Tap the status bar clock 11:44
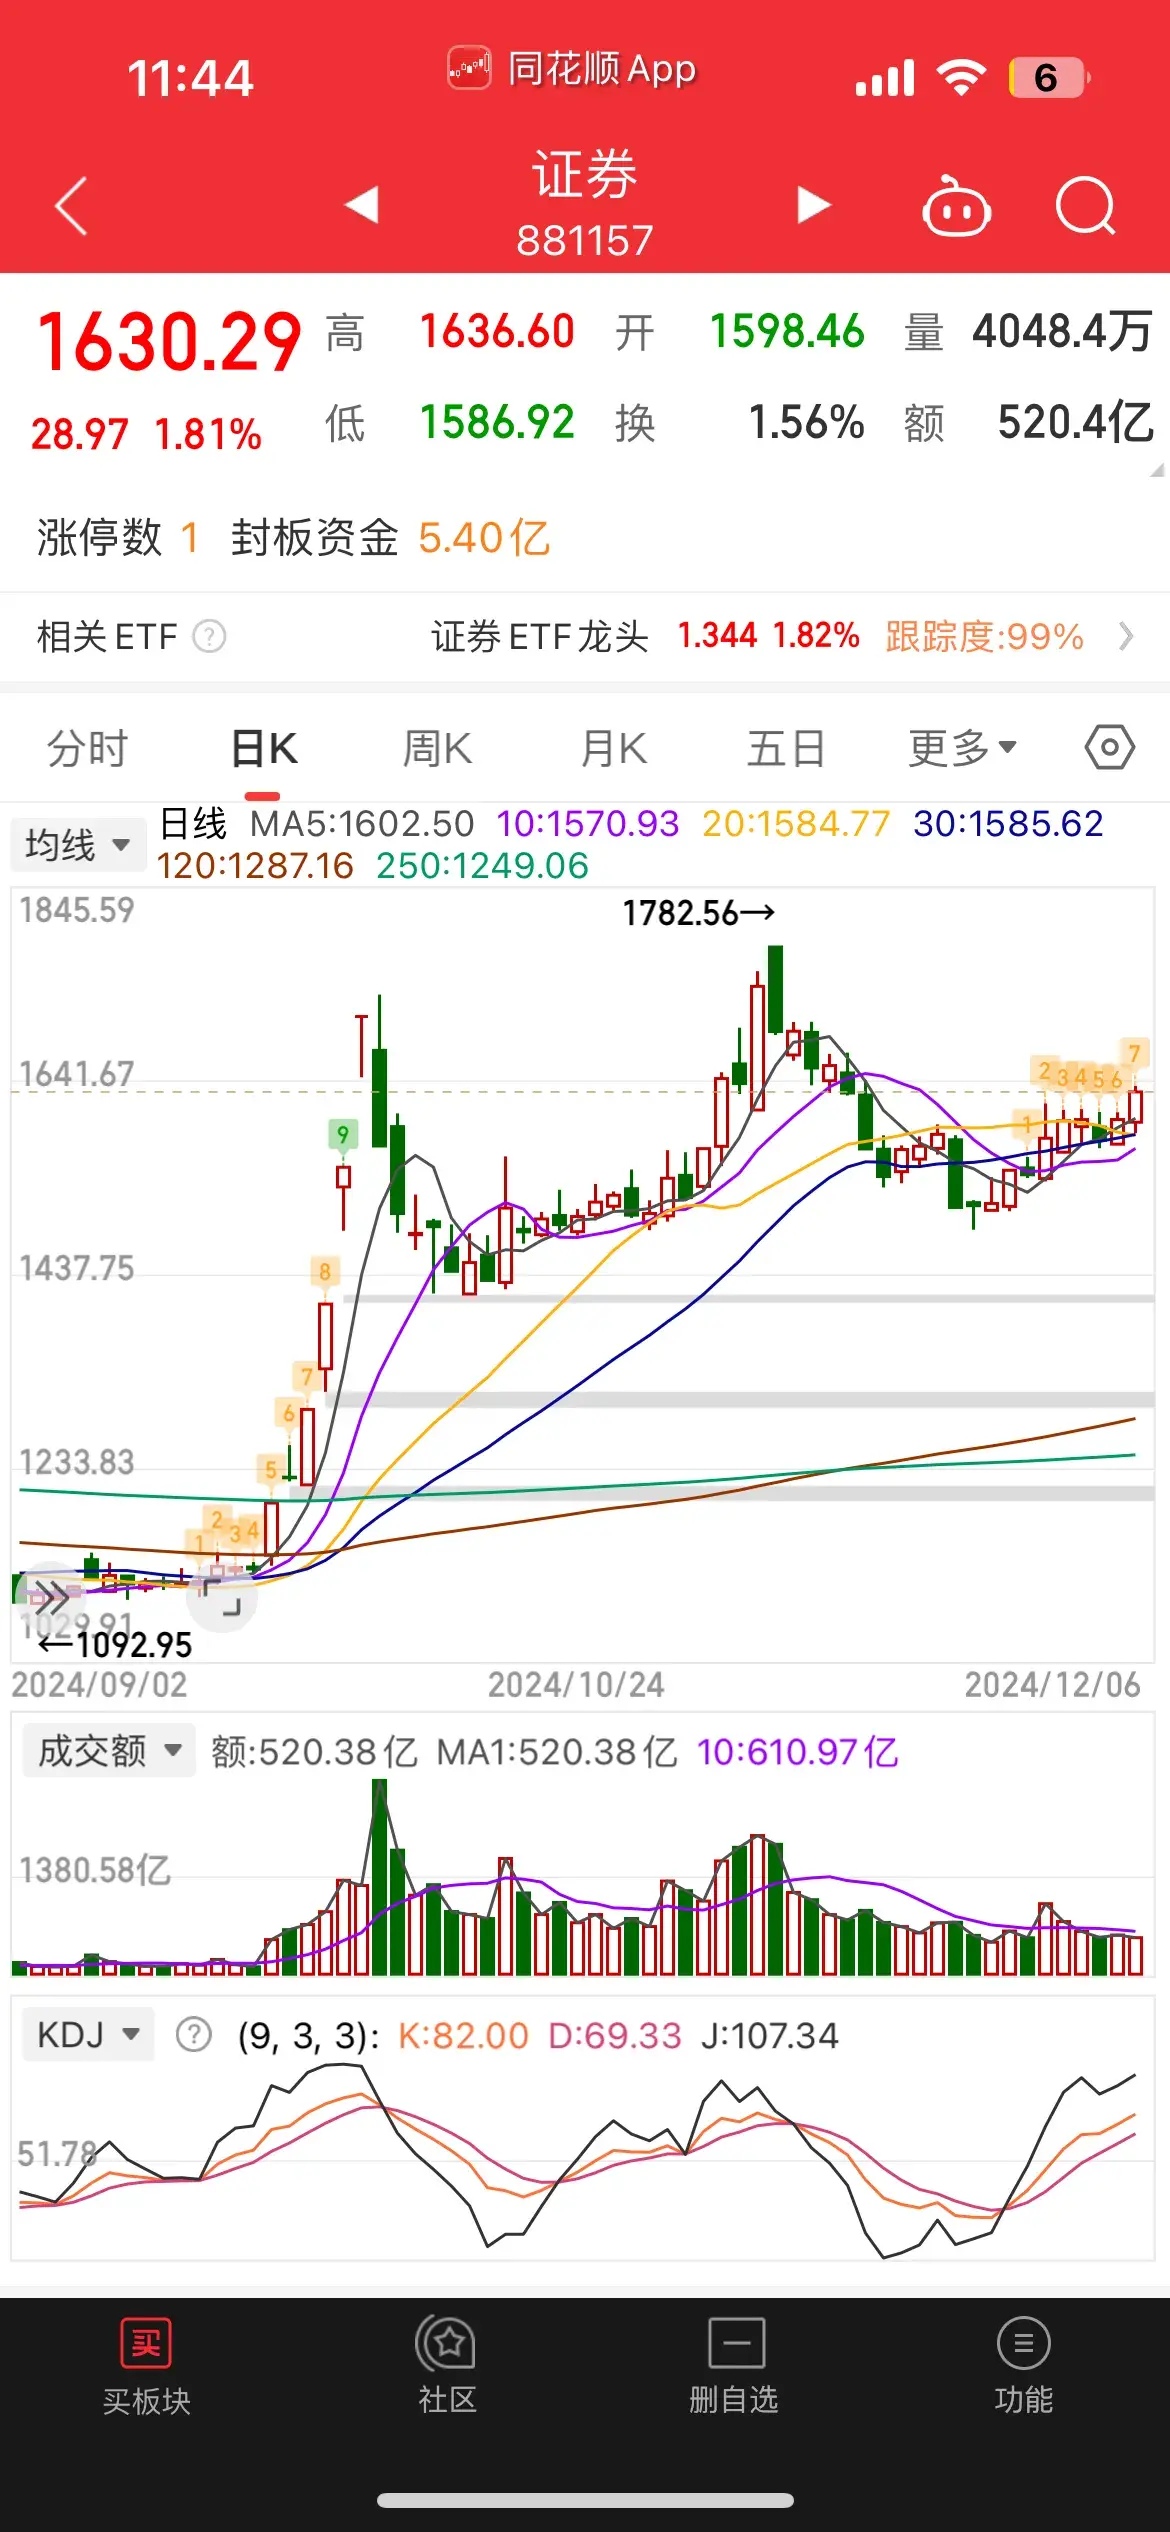1170x2532 pixels. 190,78
